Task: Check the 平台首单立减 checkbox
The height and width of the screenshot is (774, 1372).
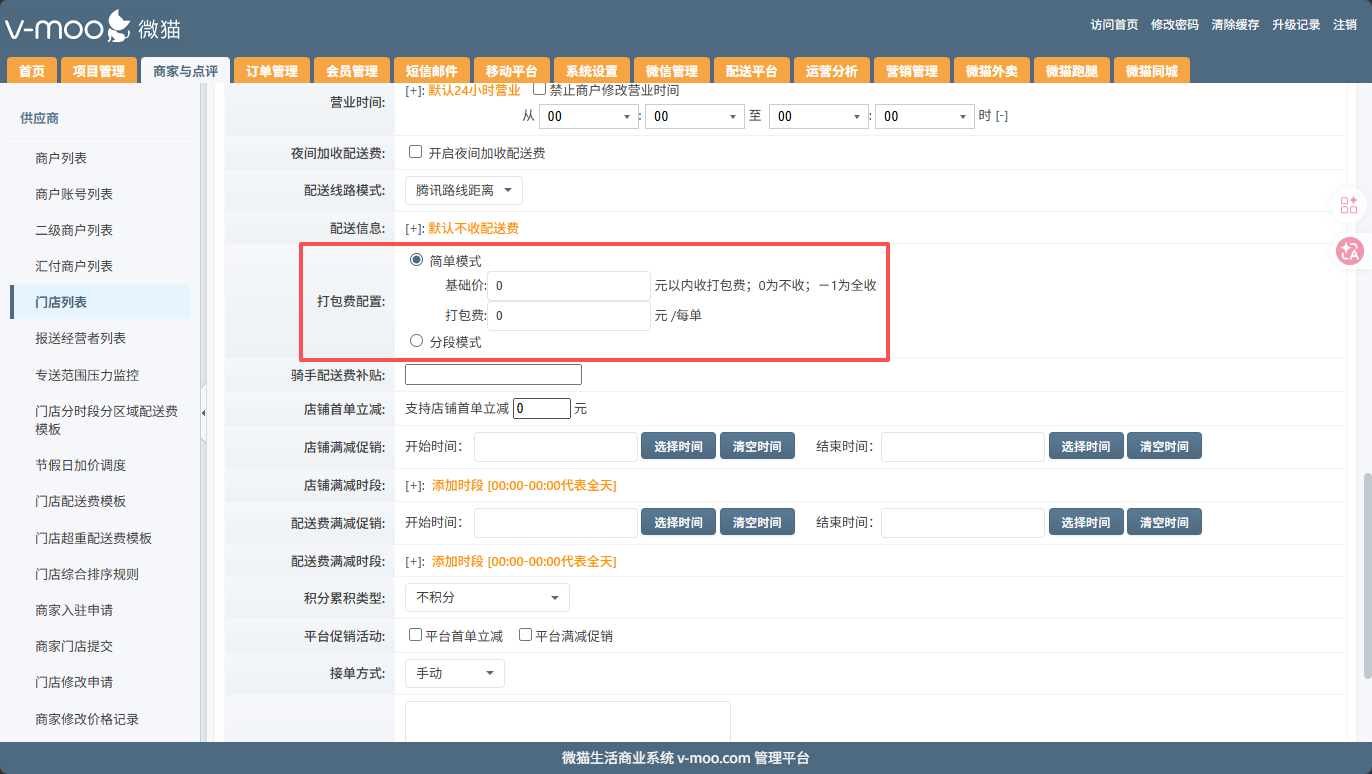Action: pyautogui.click(x=416, y=635)
